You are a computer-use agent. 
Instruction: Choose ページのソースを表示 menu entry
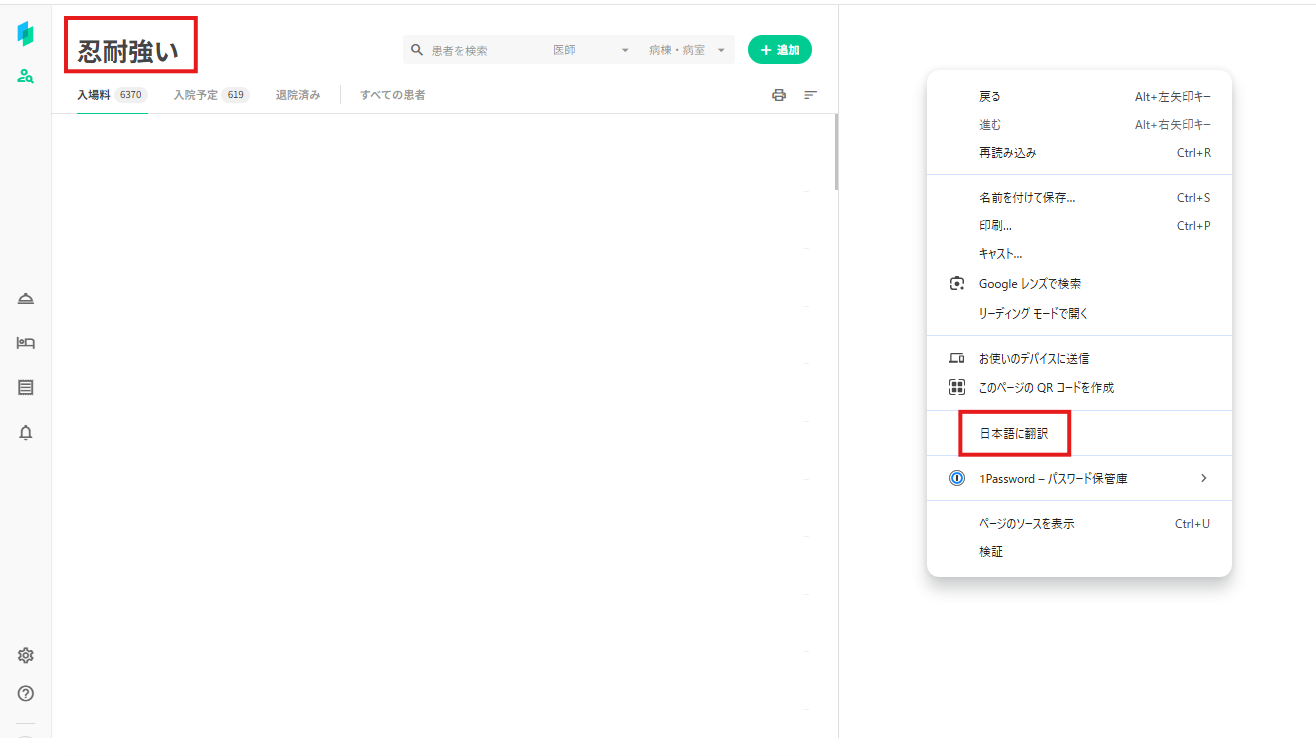[1079, 523]
